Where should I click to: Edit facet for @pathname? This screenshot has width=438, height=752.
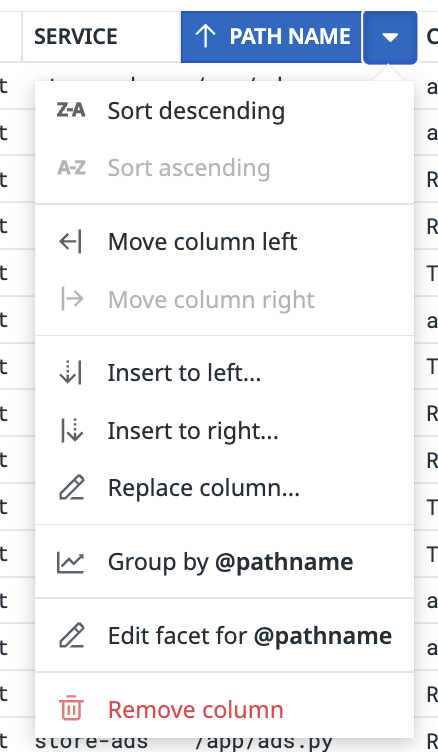tap(224, 635)
